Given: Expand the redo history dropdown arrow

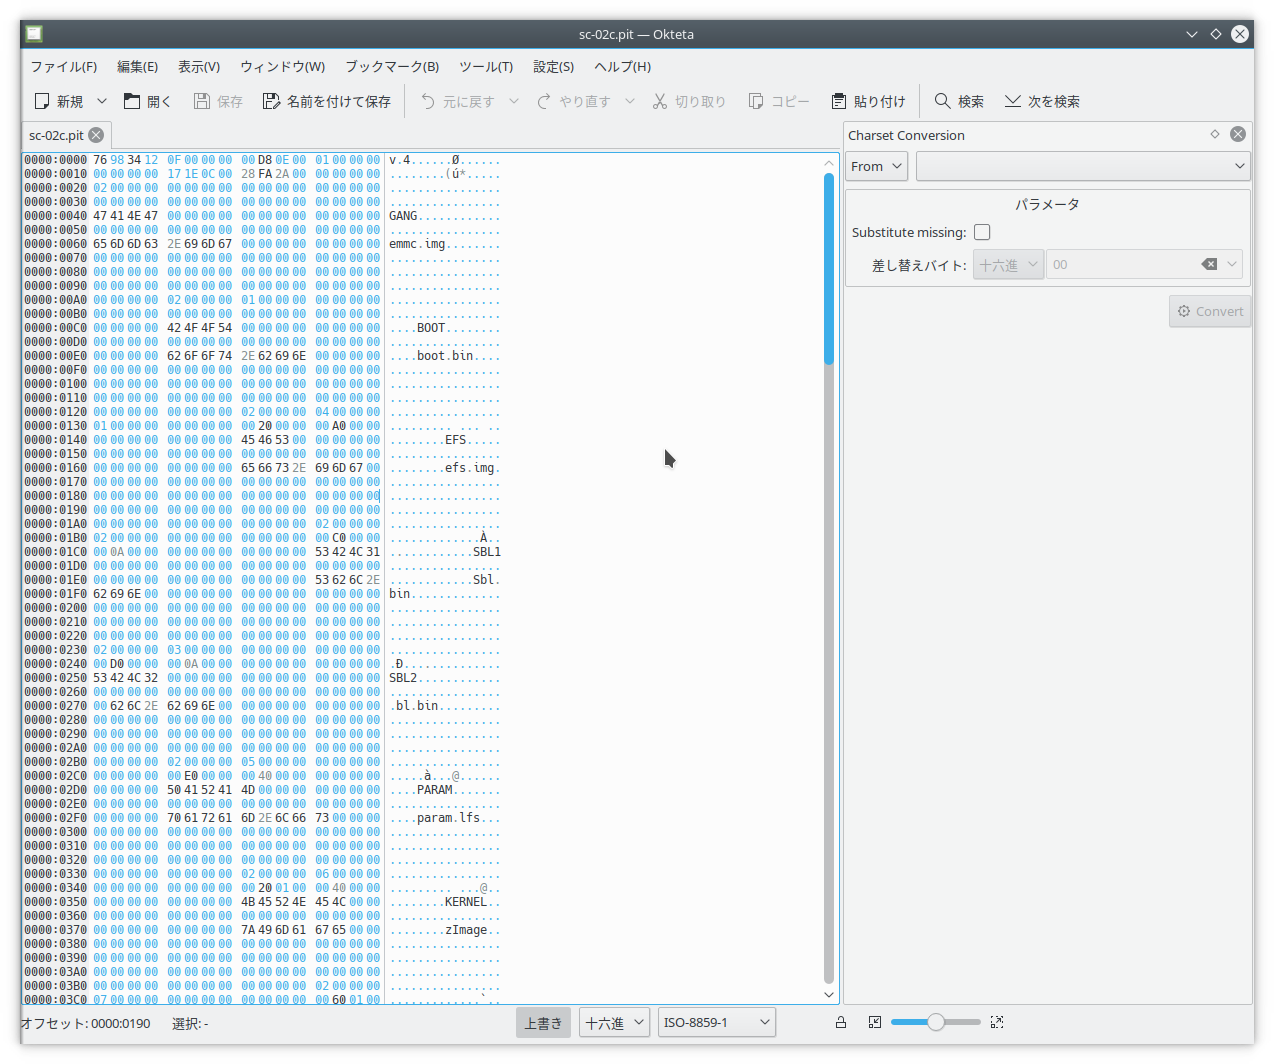Looking at the screenshot, I should tap(630, 101).
